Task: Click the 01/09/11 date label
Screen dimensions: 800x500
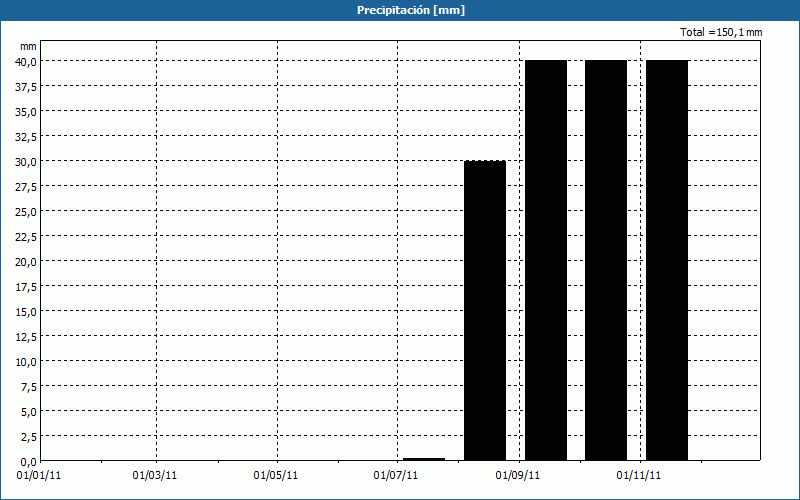Action: pos(517,476)
